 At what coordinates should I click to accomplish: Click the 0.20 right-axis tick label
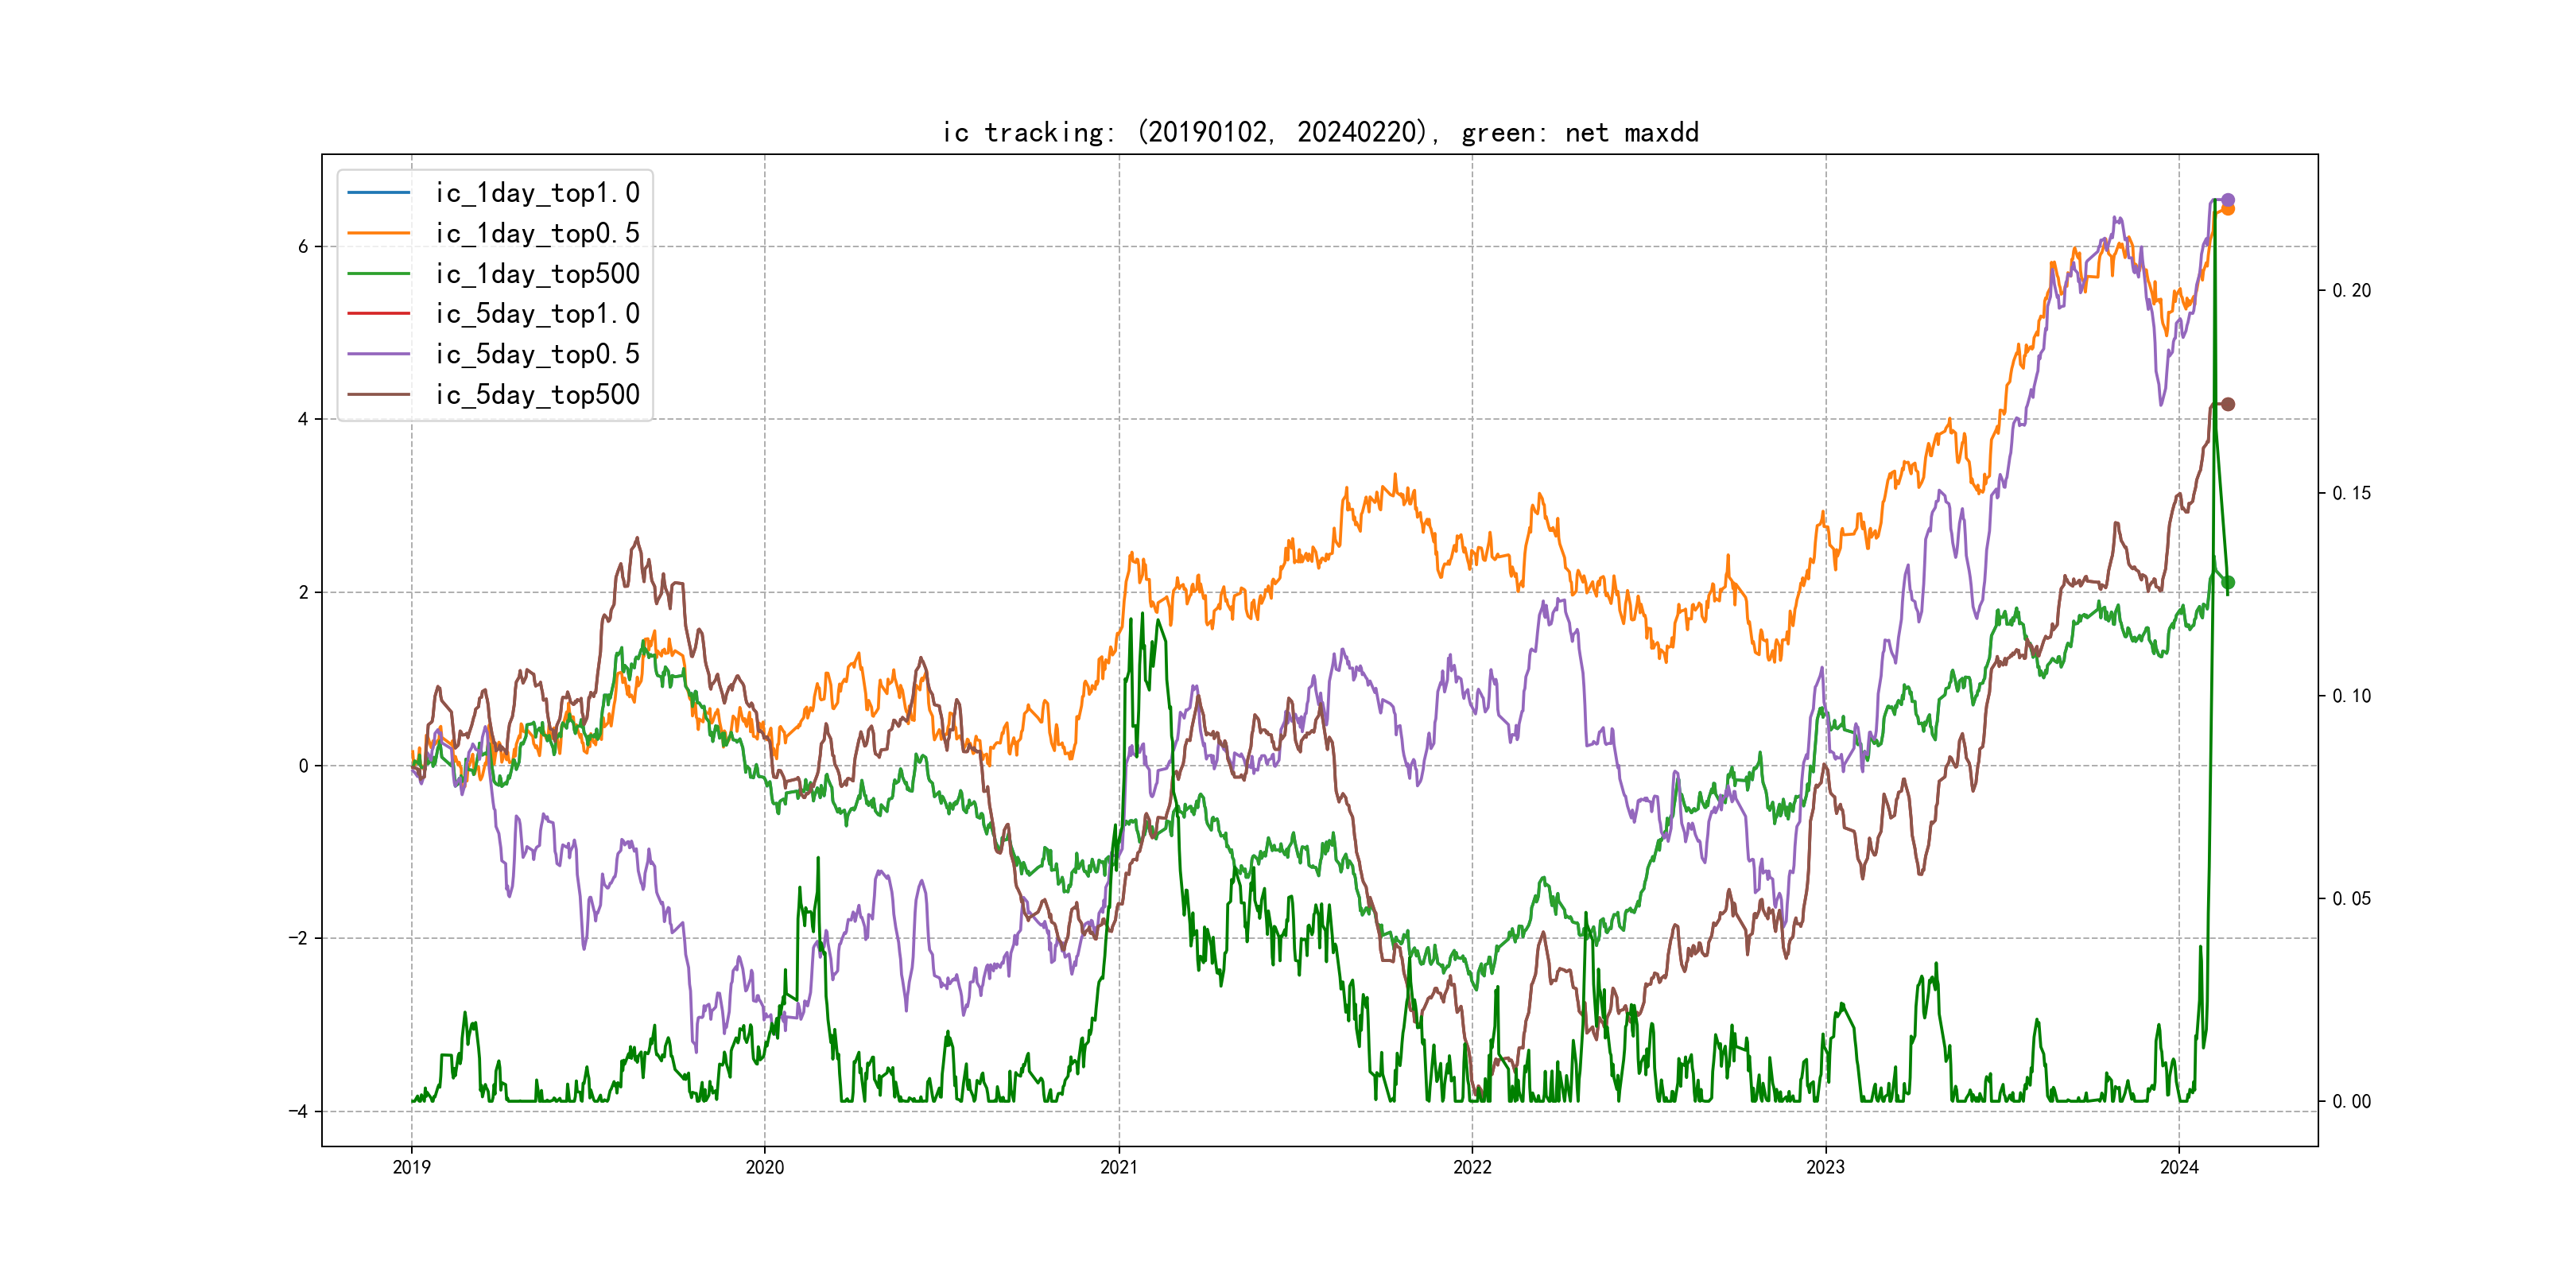coord(2351,291)
